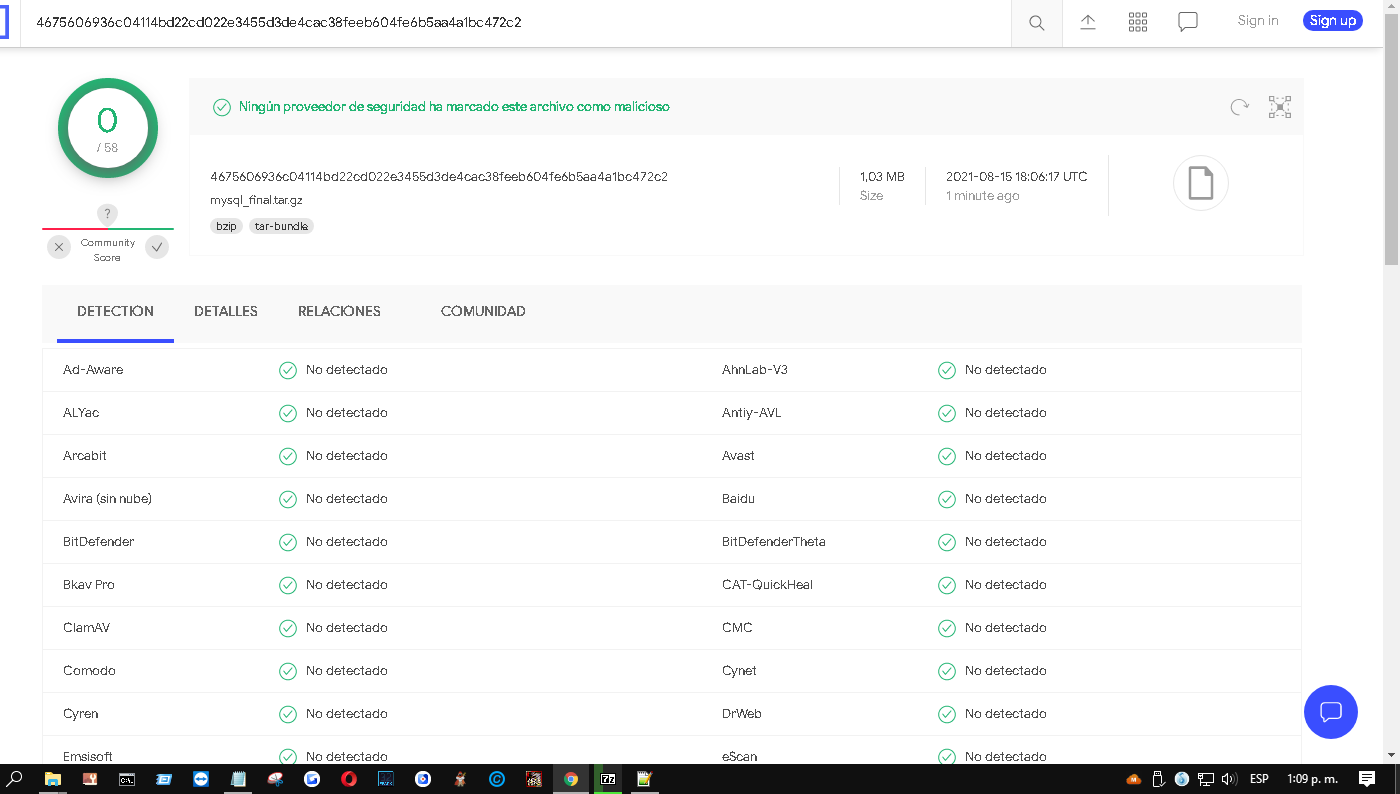Open the comments speech bubble in header
The height and width of the screenshot is (794, 1400).
click(1188, 22)
